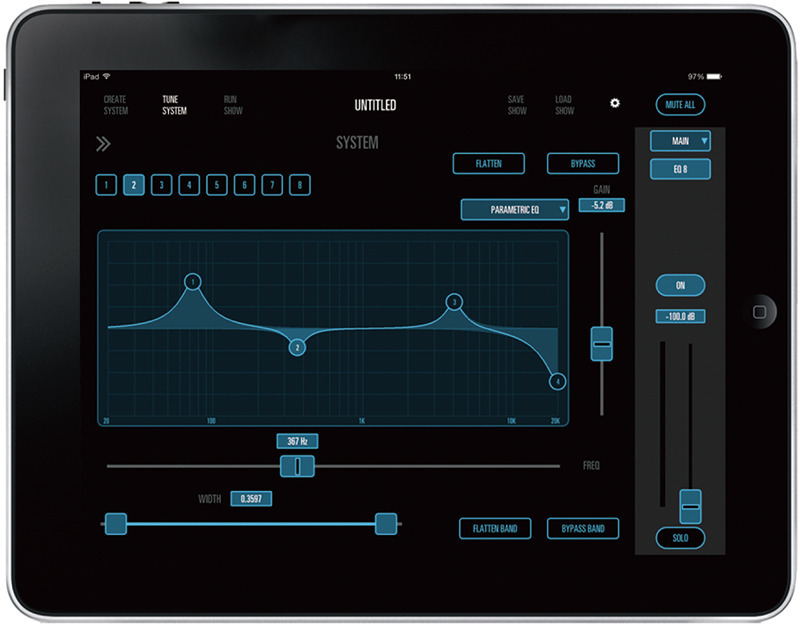The height and width of the screenshot is (626, 800).
Task: Expand side panel with double chevron
Action: [x=103, y=144]
